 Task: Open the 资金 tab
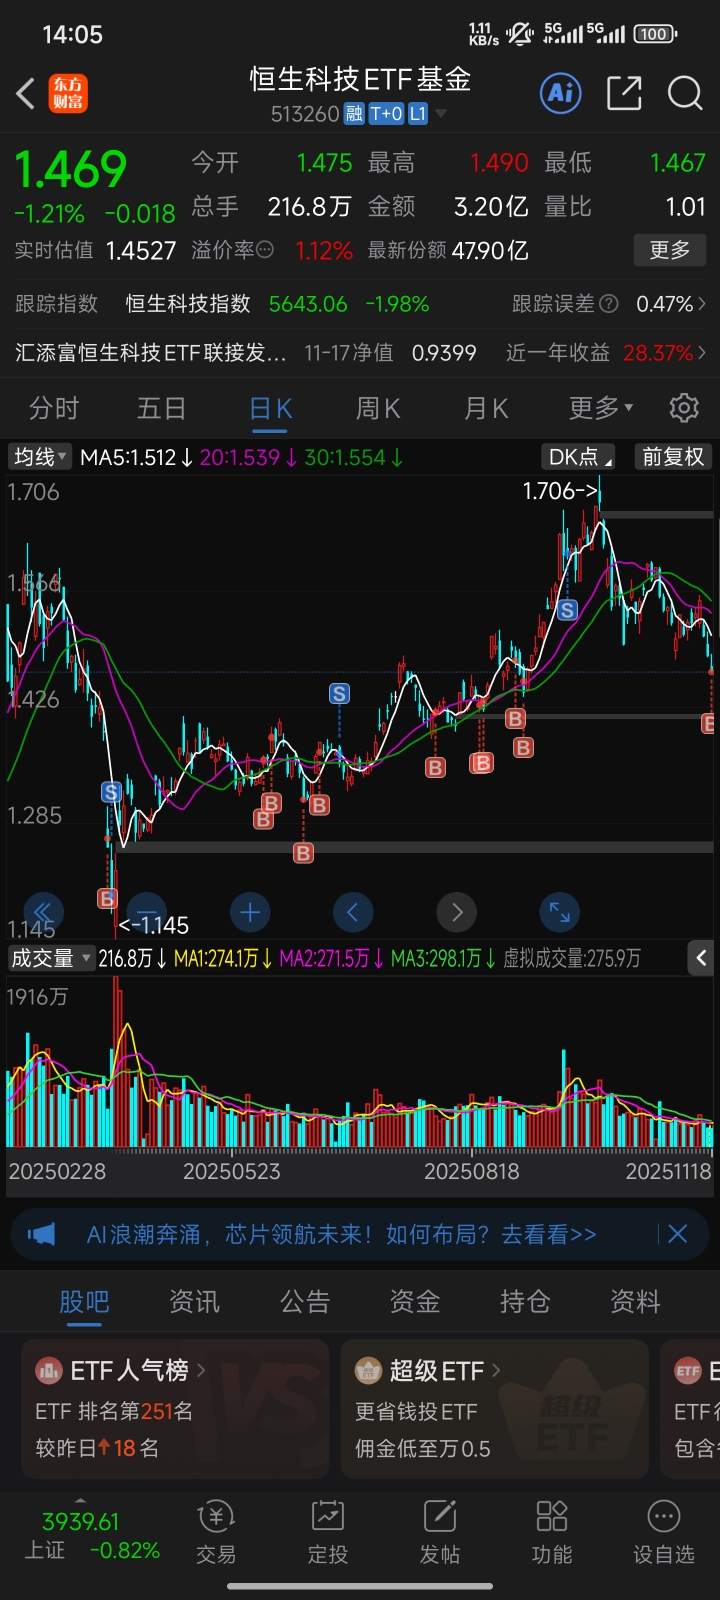pyautogui.click(x=415, y=1301)
